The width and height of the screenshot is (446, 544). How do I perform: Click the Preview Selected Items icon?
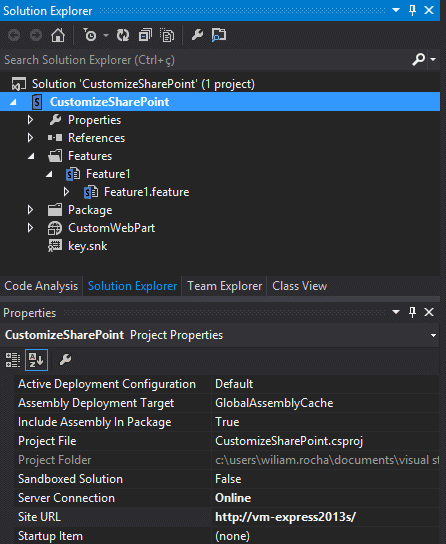point(219,35)
